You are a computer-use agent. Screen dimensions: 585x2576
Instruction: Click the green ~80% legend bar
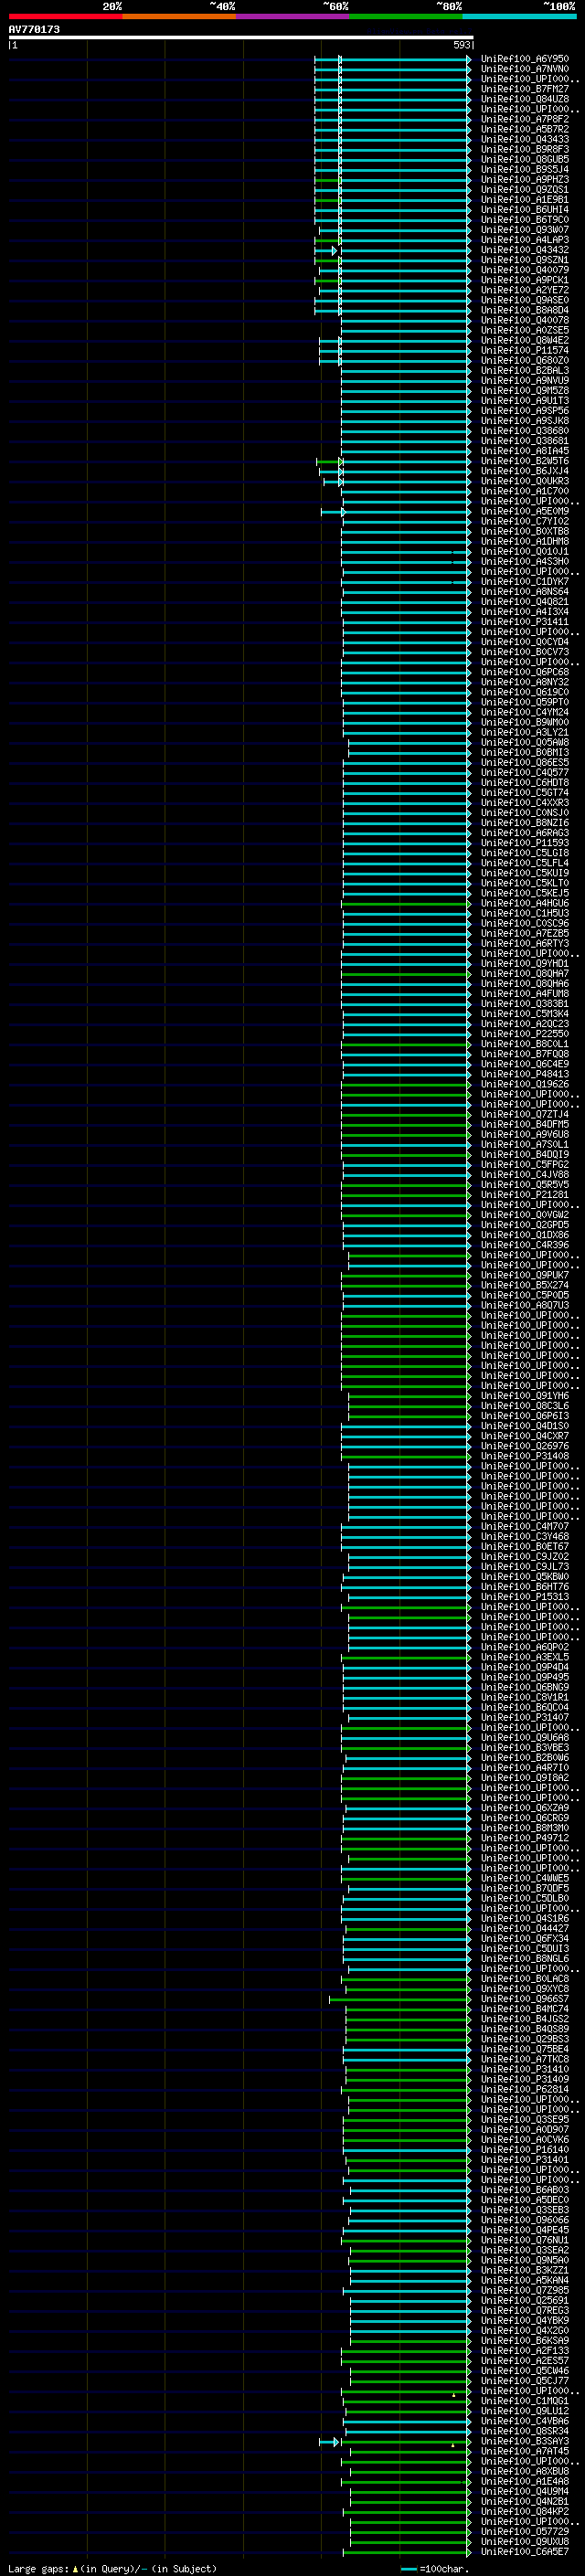(406, 17)
